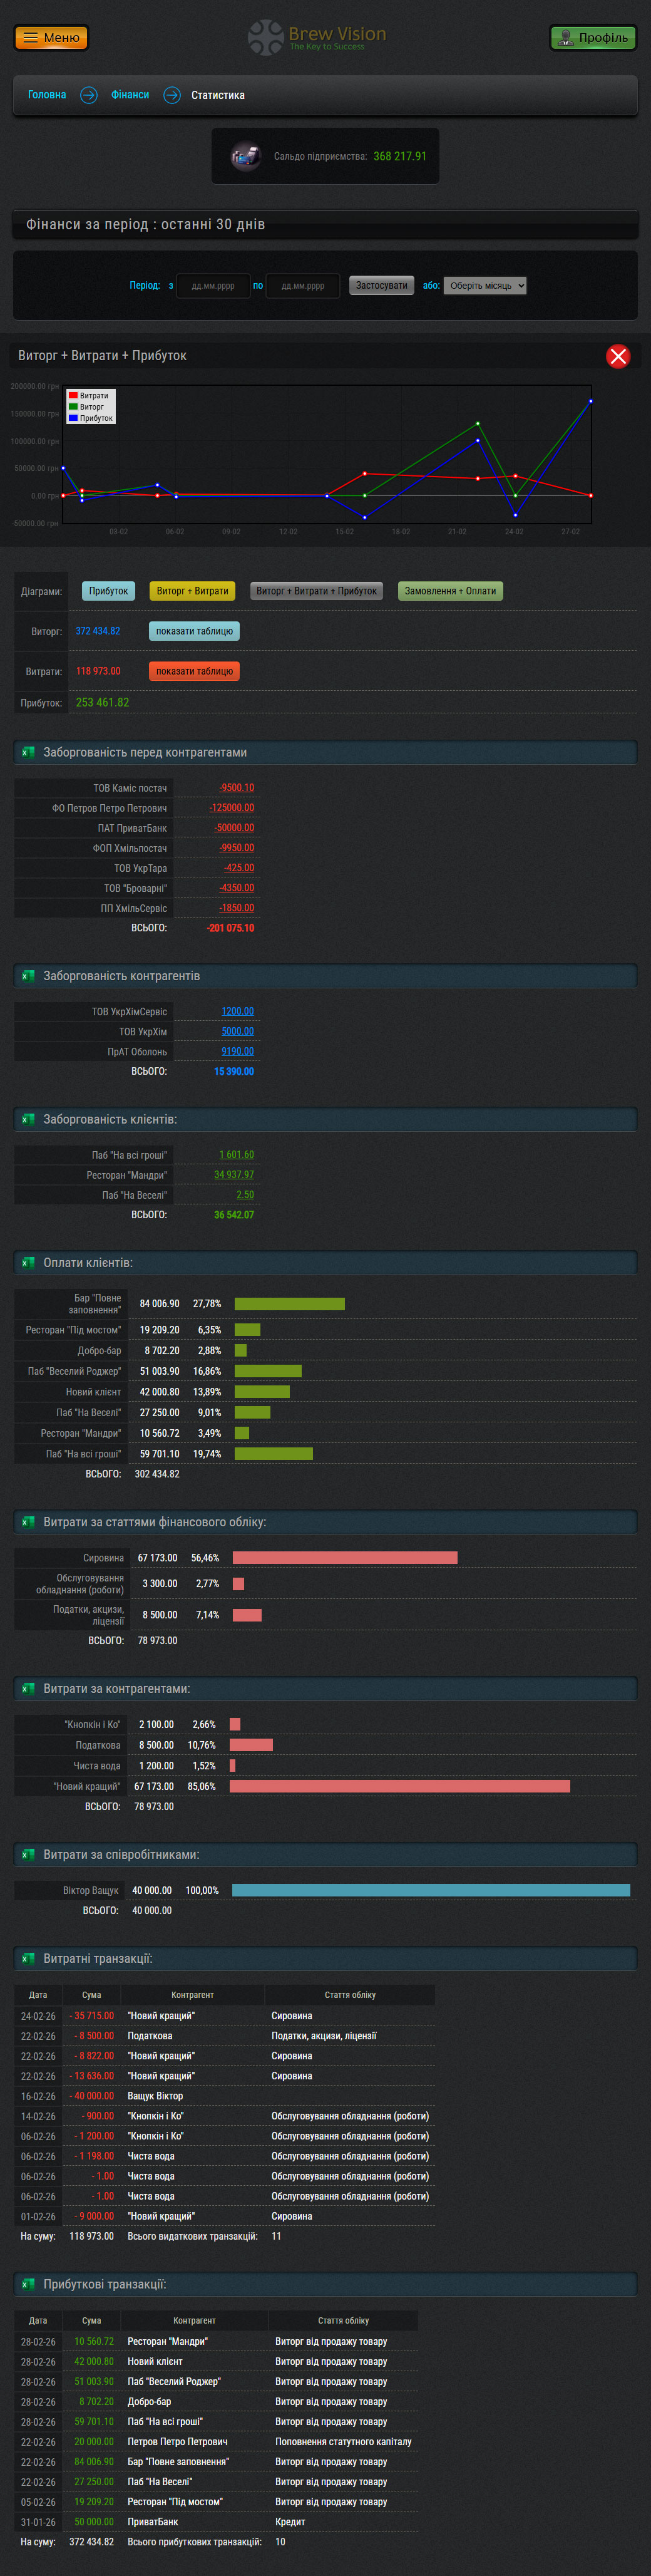Toggle the "показати таблицю" button for Виторг
651x2576 pixels.
[x=194, y=631]
